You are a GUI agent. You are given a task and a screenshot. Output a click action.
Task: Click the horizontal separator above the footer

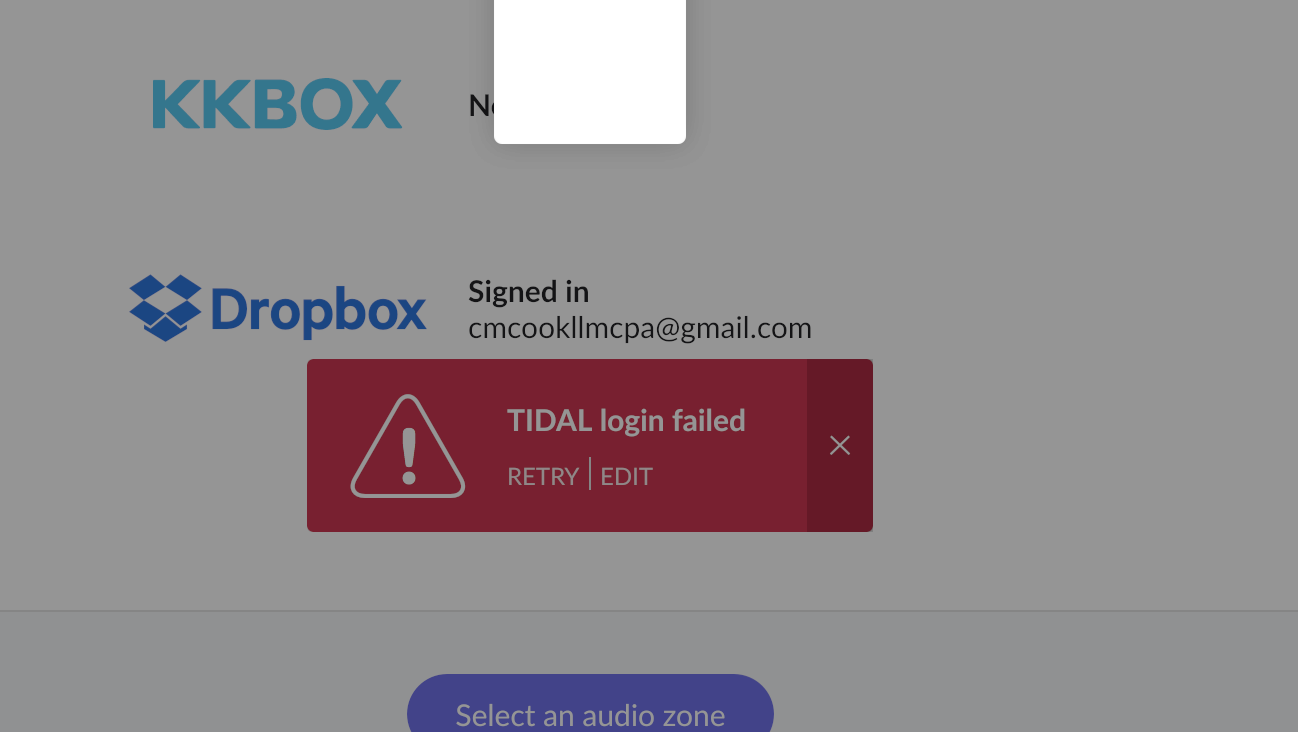[x=649, y=610]
